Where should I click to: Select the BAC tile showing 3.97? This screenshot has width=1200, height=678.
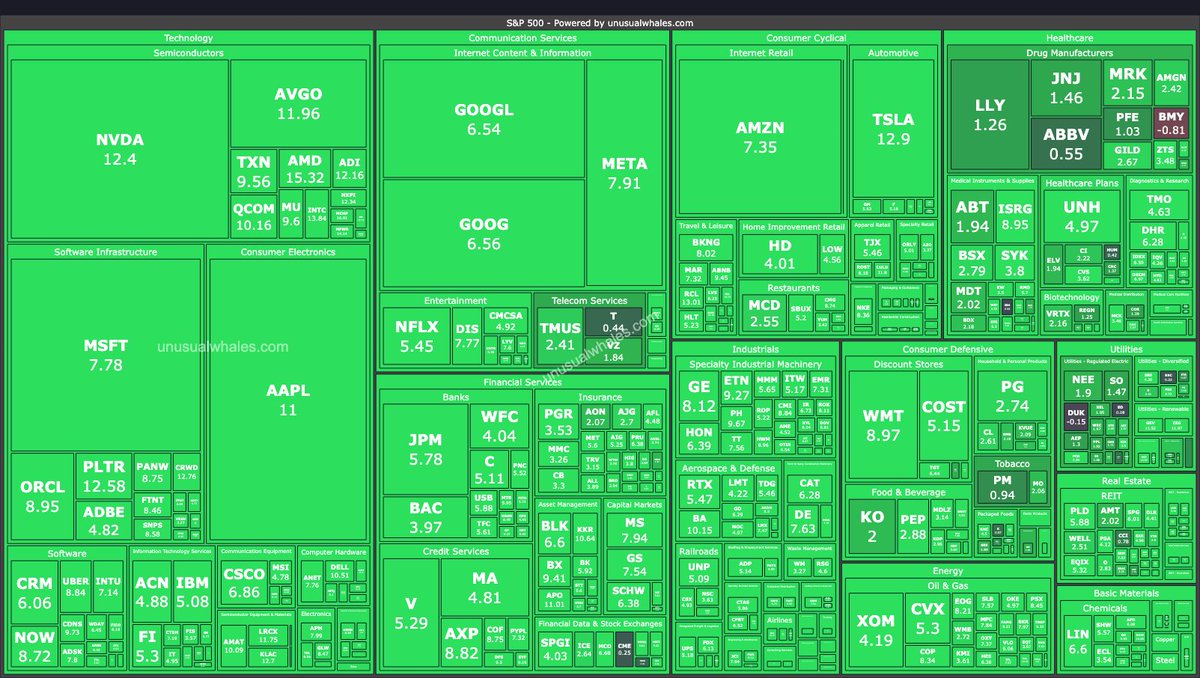[x=425, y=517]
